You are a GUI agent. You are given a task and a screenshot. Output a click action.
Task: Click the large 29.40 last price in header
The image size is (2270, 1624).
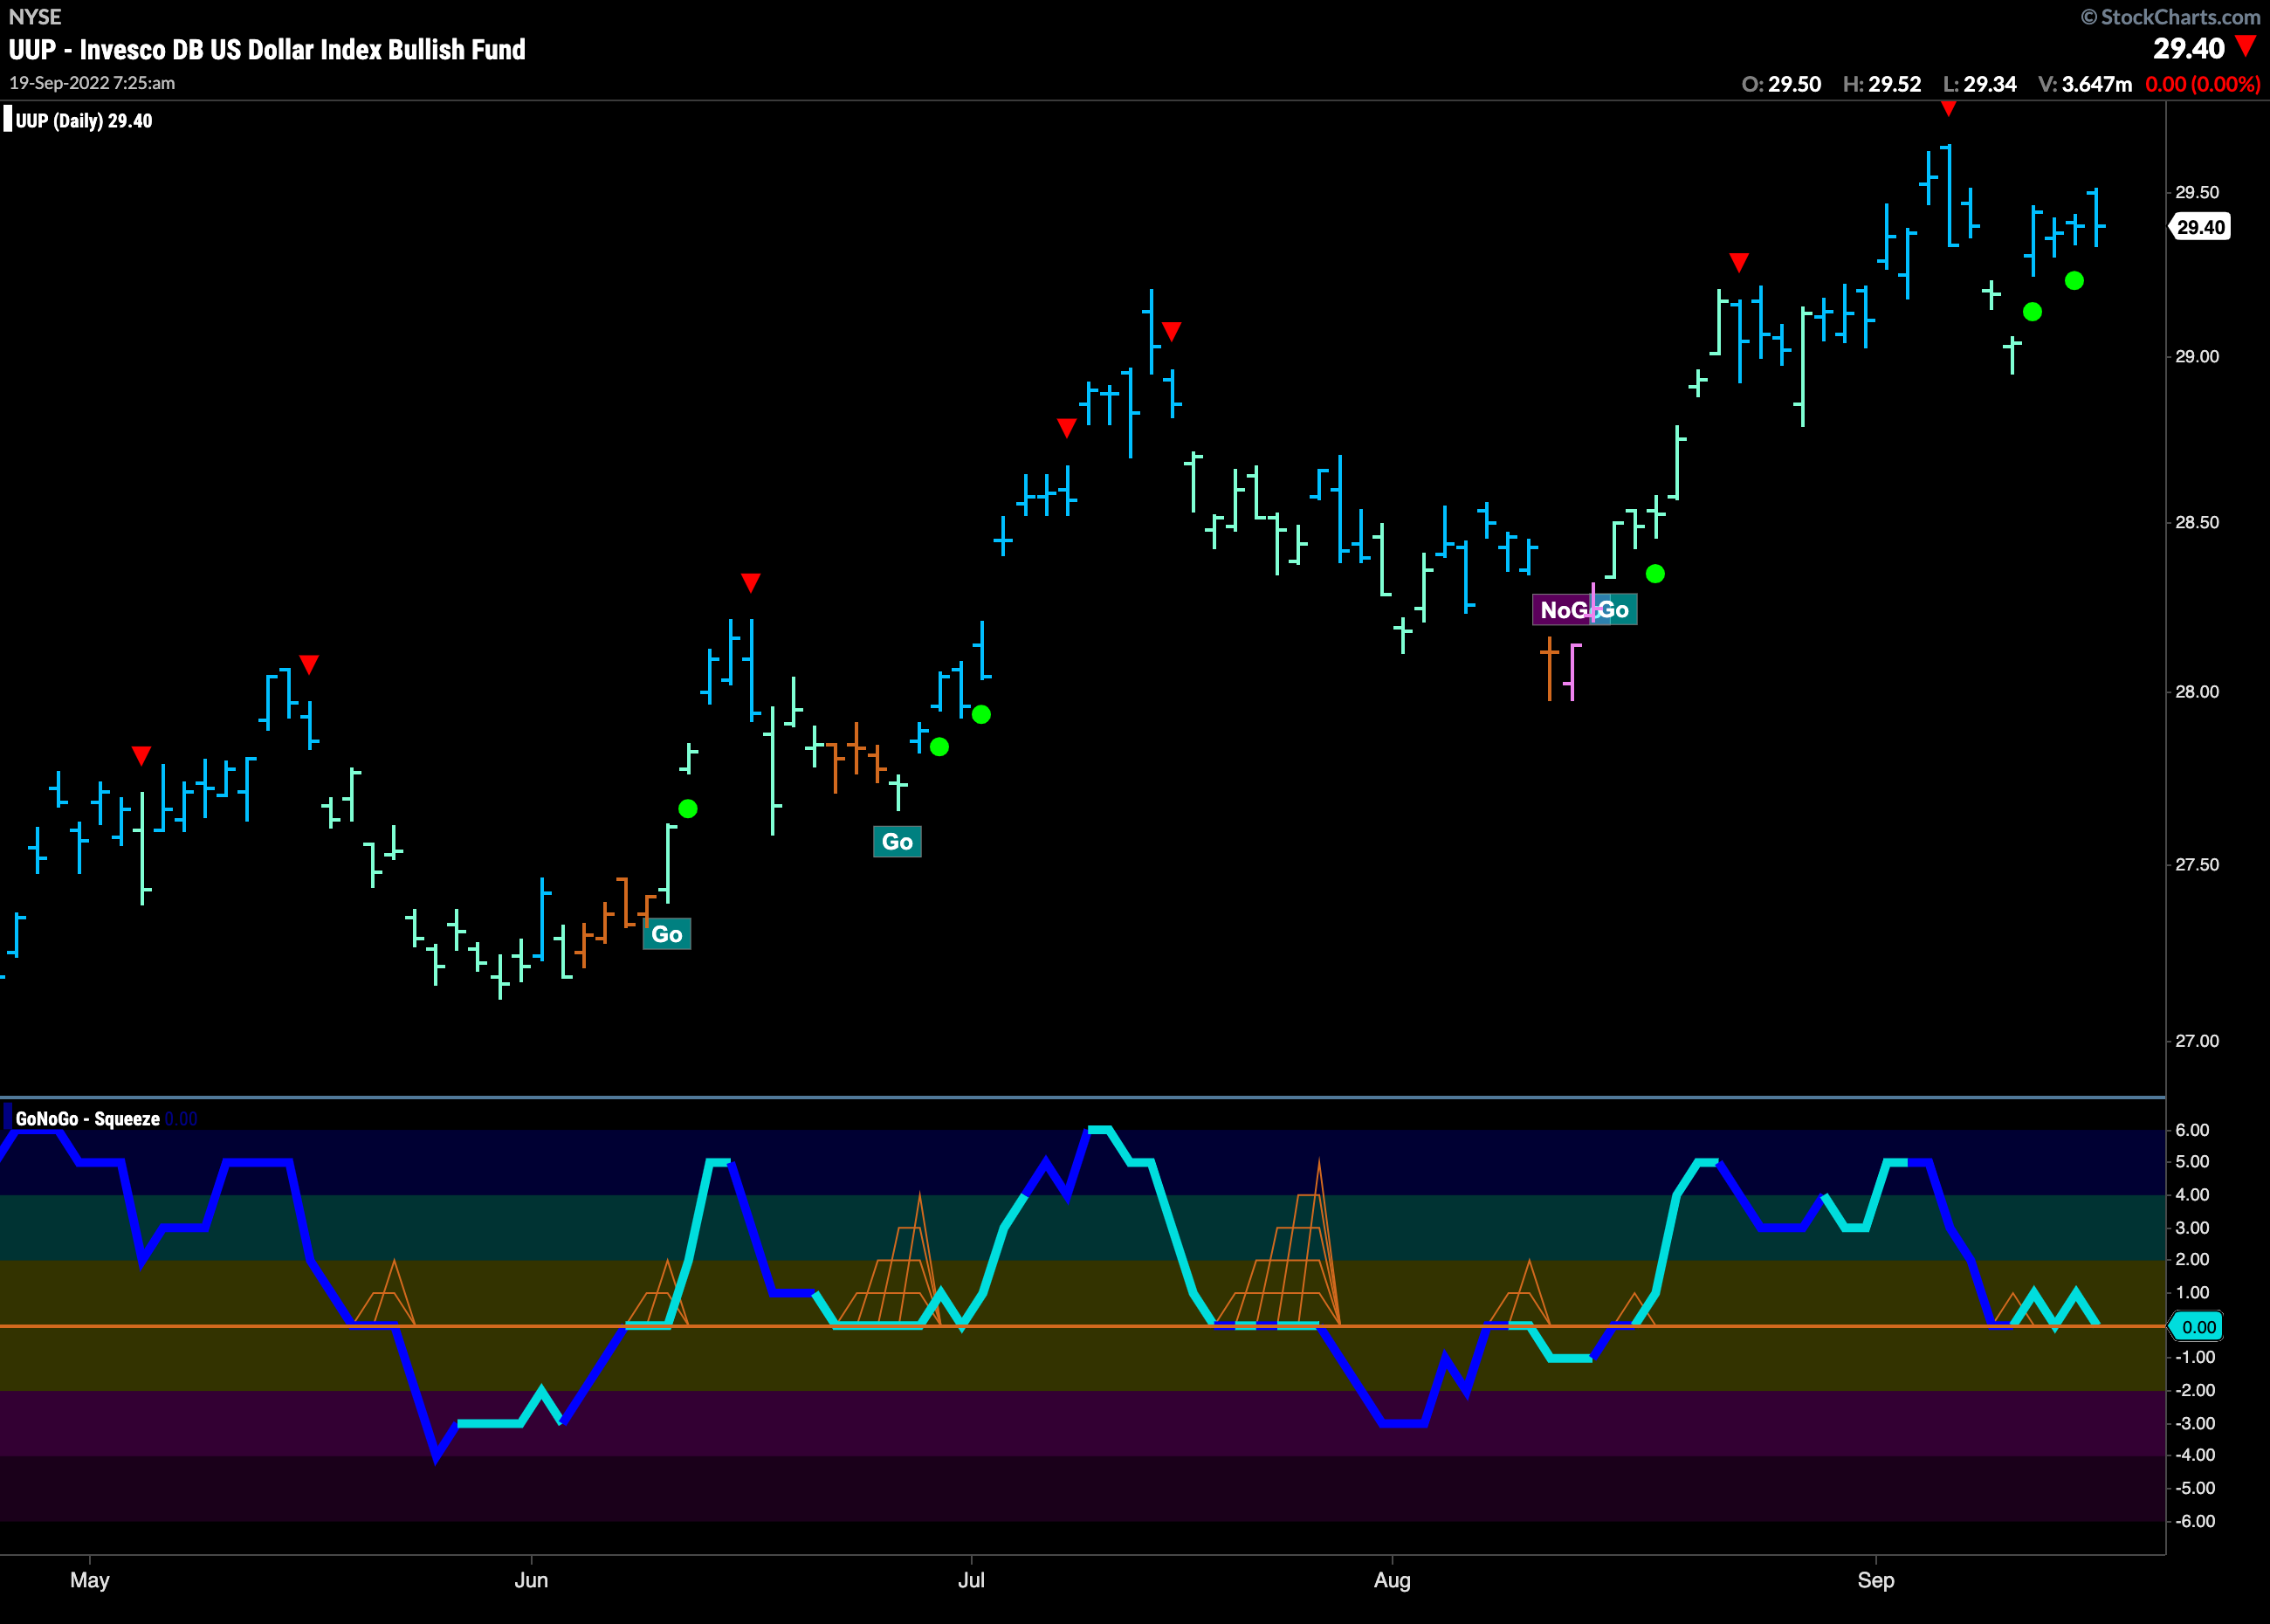click(2188, 49)
